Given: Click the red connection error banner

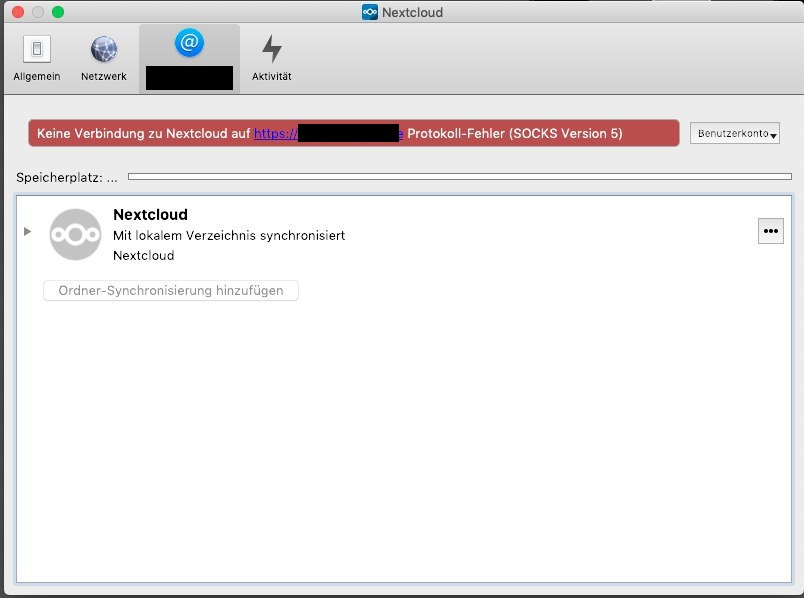Looking at the screenshot, I should click(350, 132).
